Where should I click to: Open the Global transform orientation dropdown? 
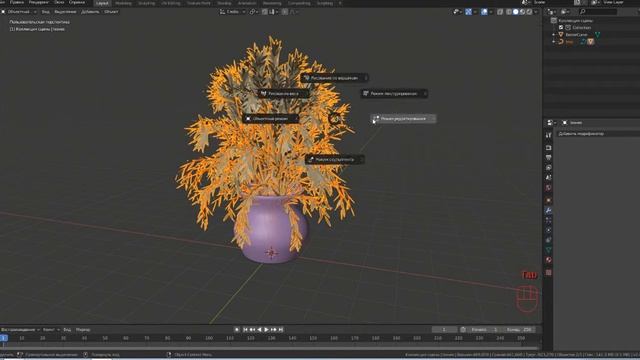(233, 12)
